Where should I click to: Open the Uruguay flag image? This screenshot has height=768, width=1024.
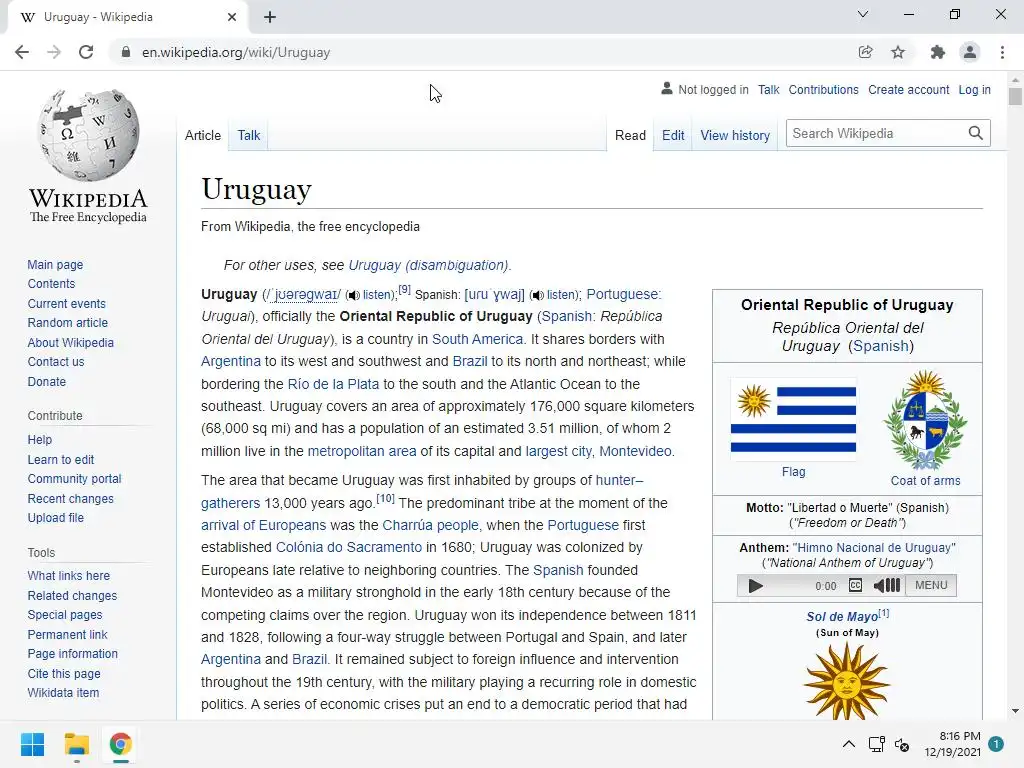click(793, 419)
